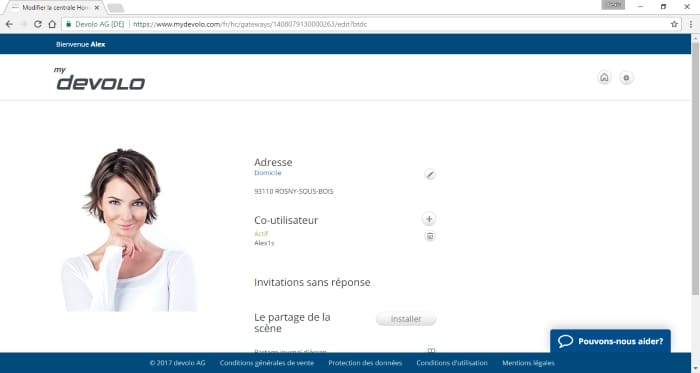Open Chrome's three-dot menu
The image size is (700, 373).
pos(691,24)
